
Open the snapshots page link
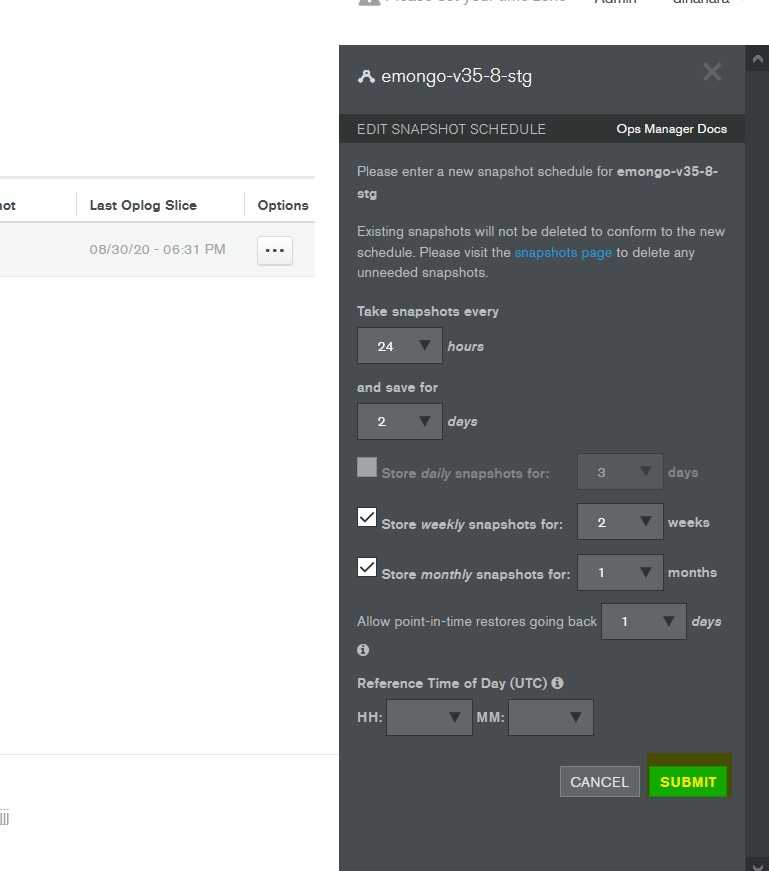click(x=563, y=253)
